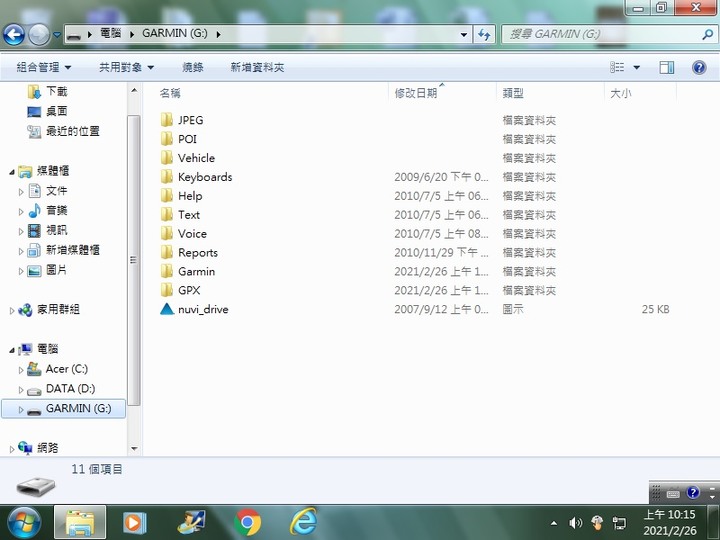Change view with the view mode icon
720x540 pixels.
[617, 68]
